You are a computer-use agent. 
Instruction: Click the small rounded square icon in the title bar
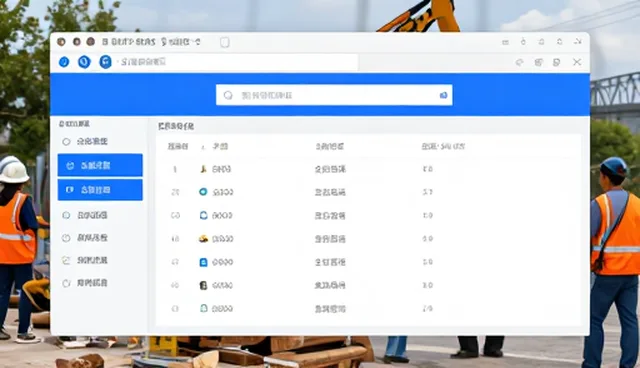224,42
